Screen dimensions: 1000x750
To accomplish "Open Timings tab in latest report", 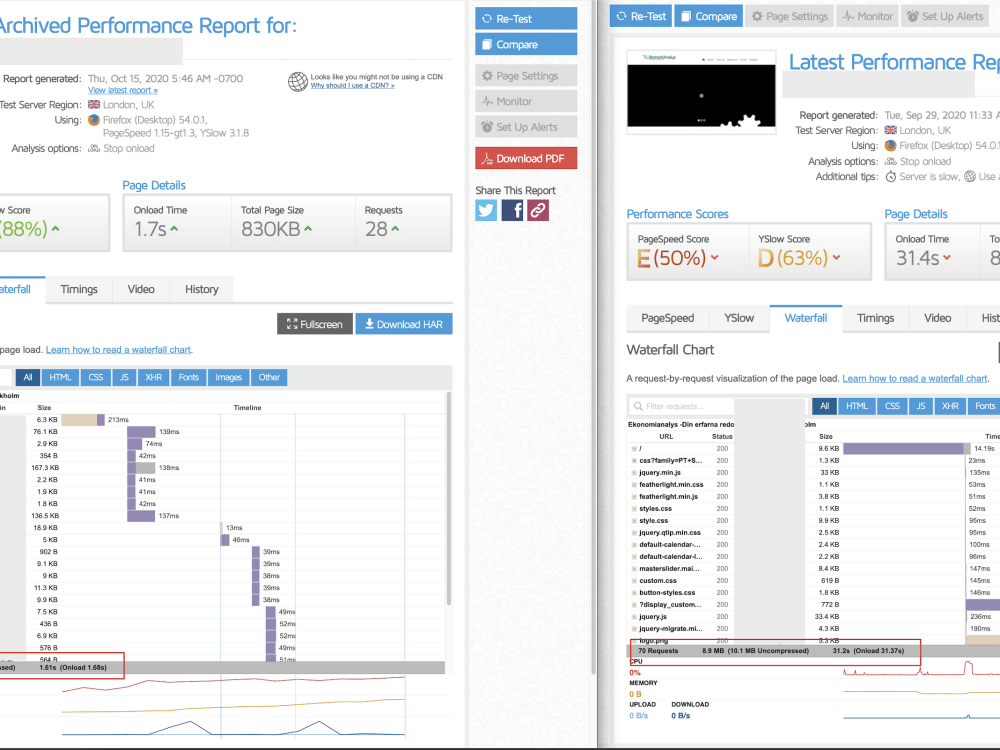I will click(875, 318).
